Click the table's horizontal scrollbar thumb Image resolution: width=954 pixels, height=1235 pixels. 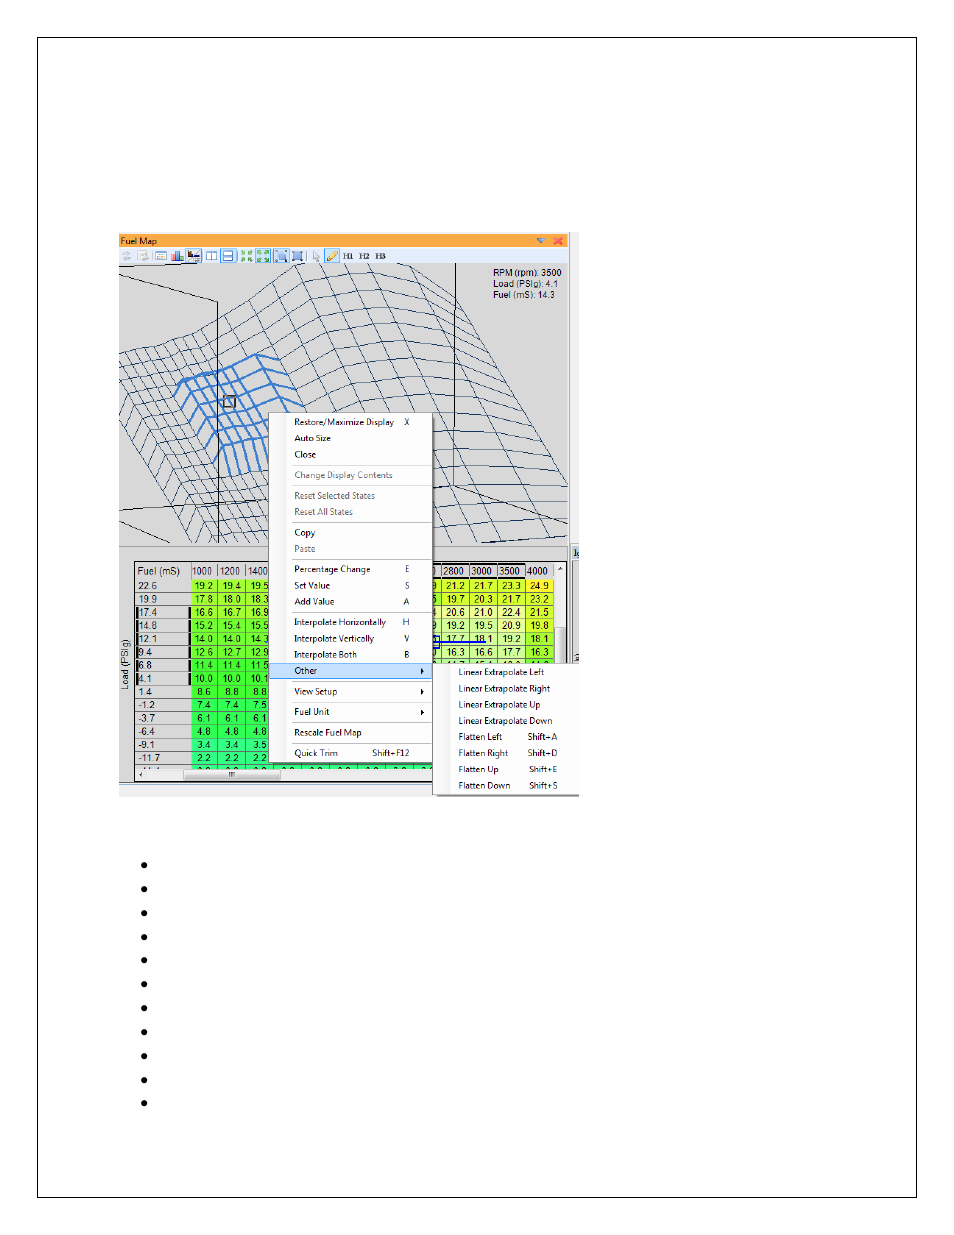click(x=231, y=774)
